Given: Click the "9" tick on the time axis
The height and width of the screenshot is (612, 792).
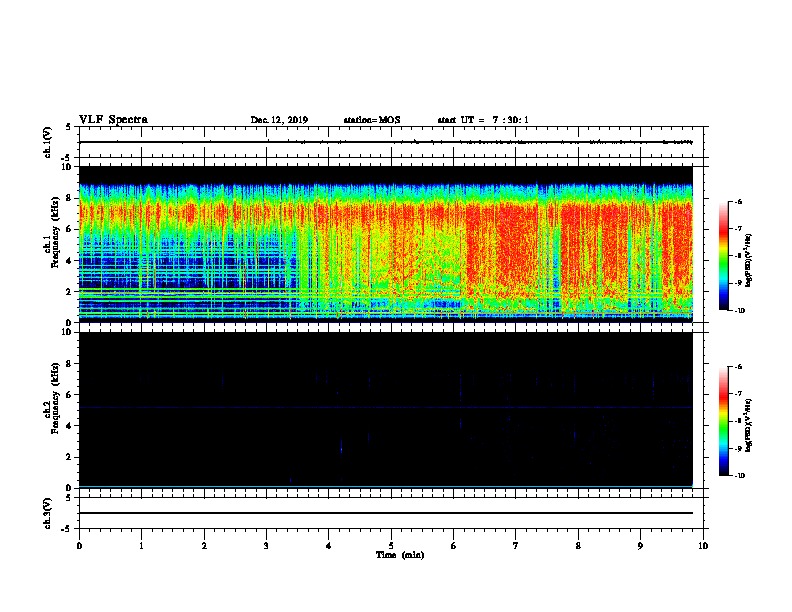Looking at the screenshot, I should click(x=640, y=545).
